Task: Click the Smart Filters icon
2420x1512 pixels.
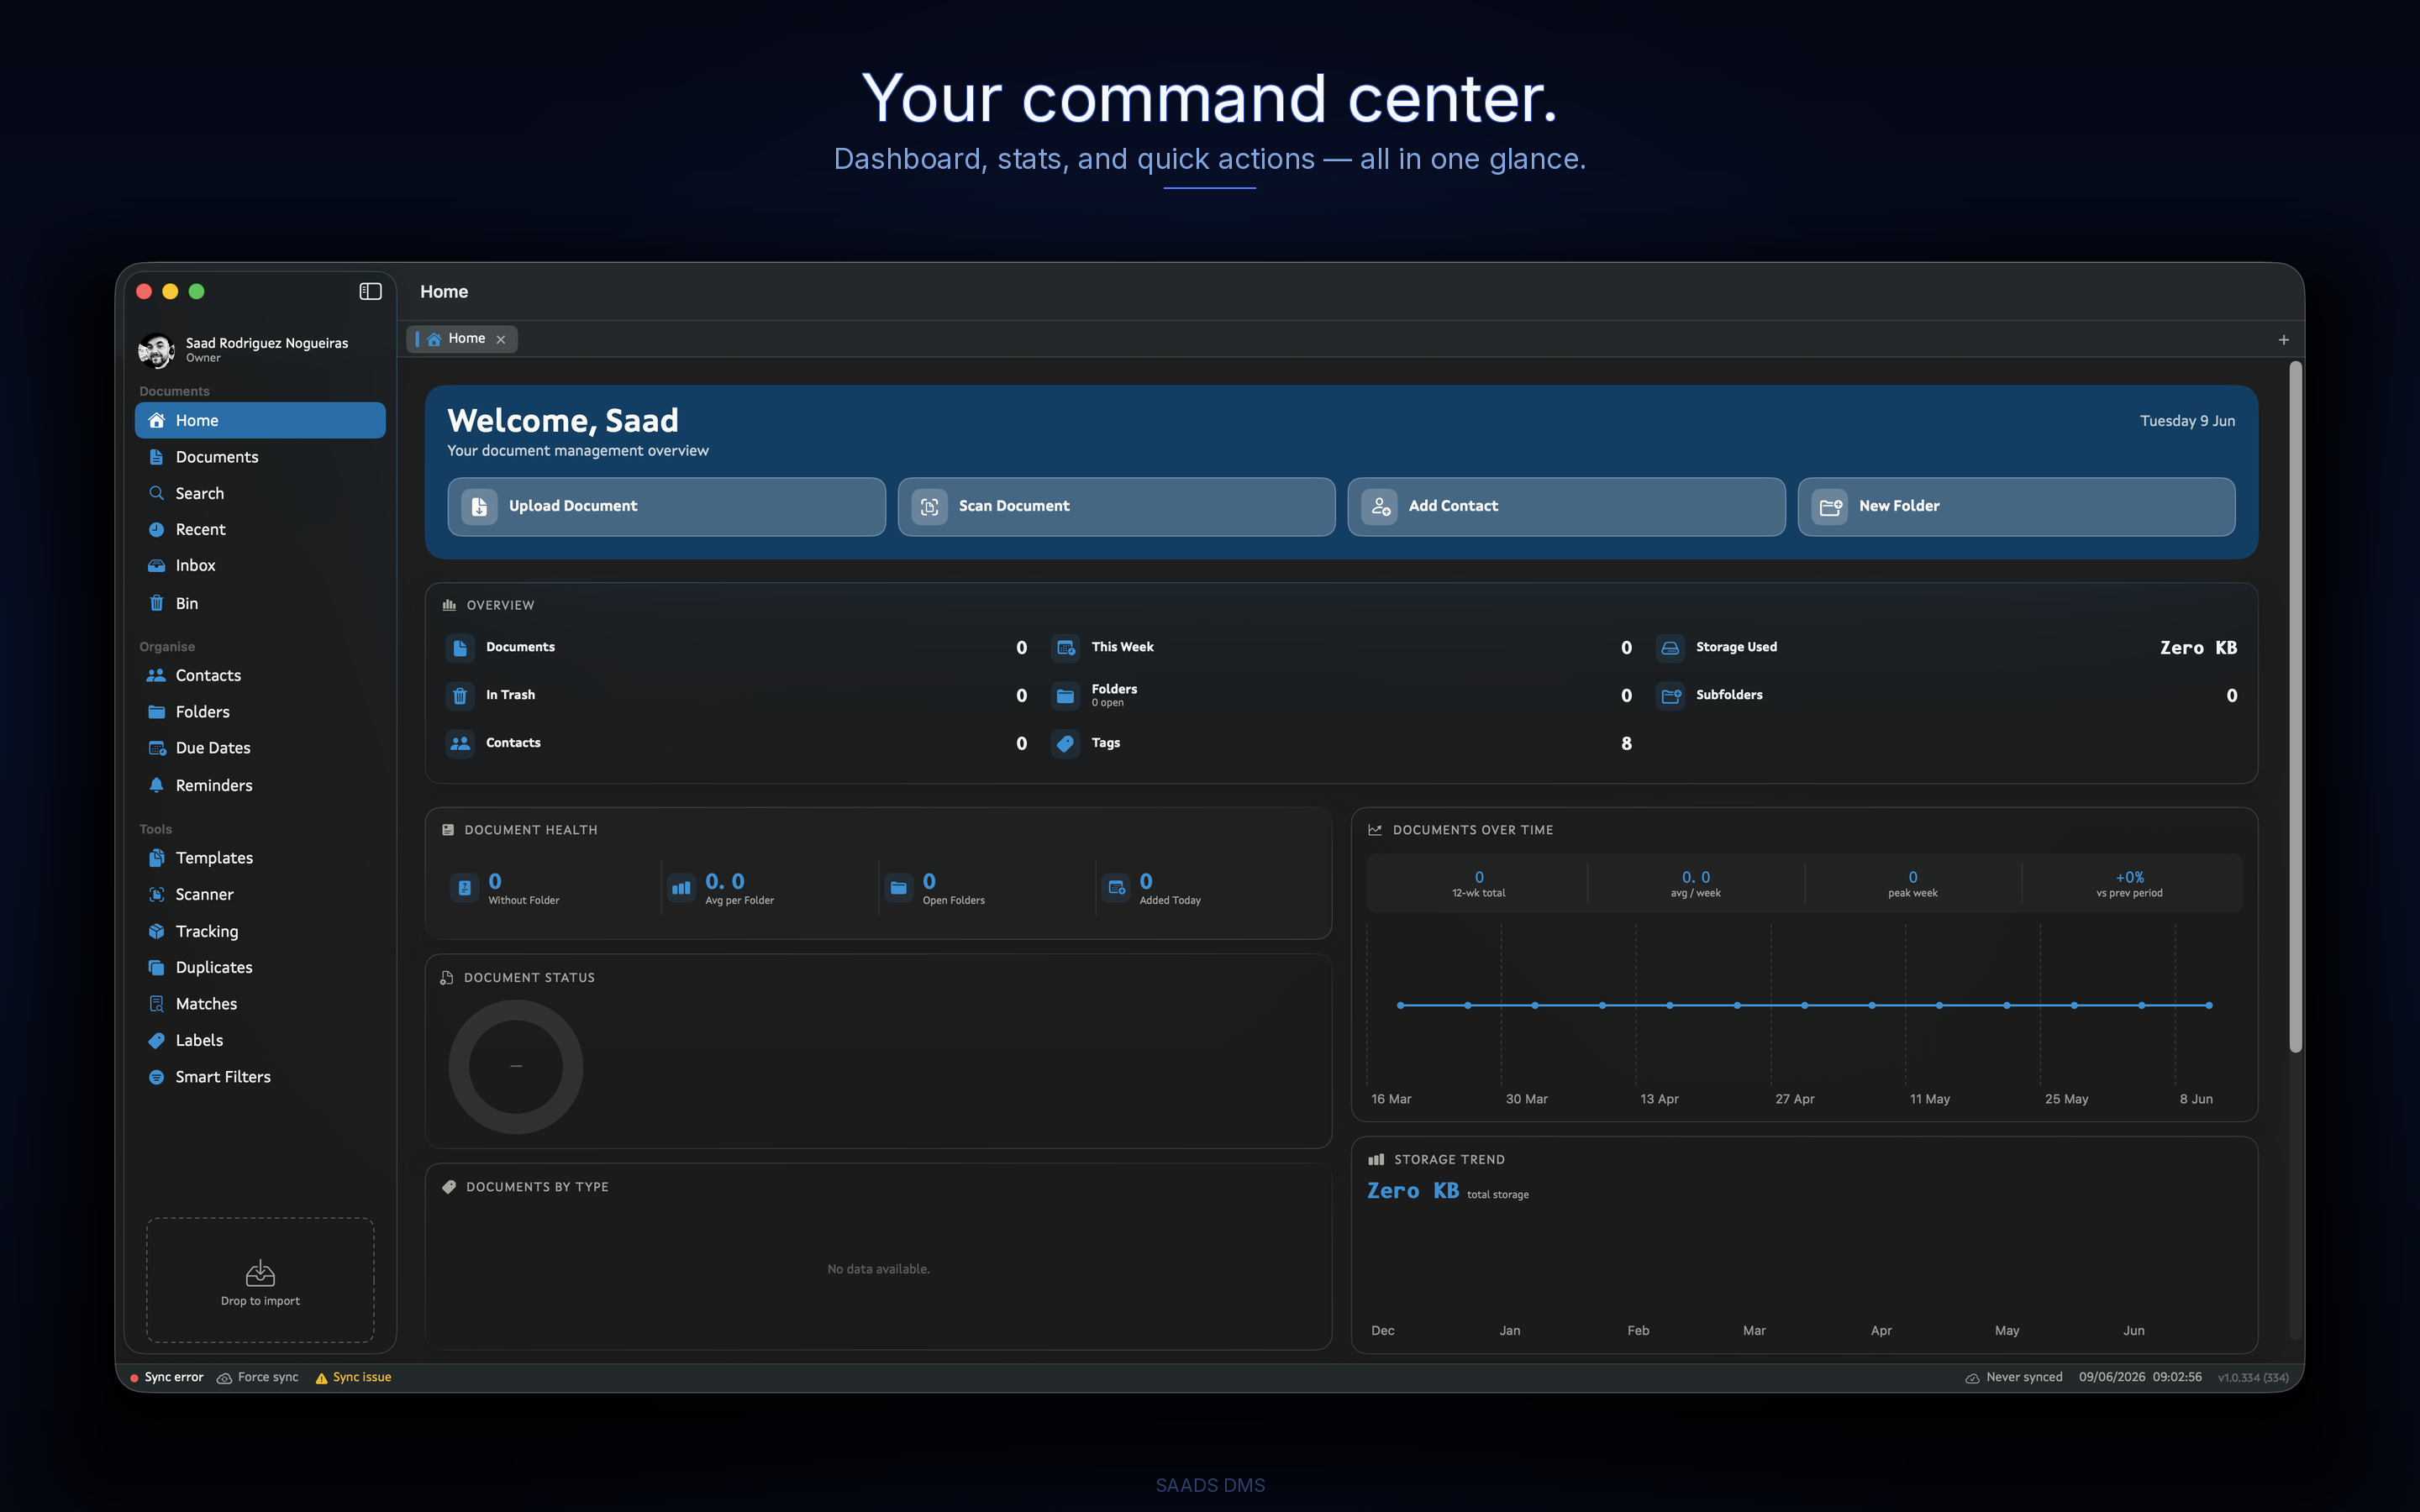Action: click(156, 1077)
